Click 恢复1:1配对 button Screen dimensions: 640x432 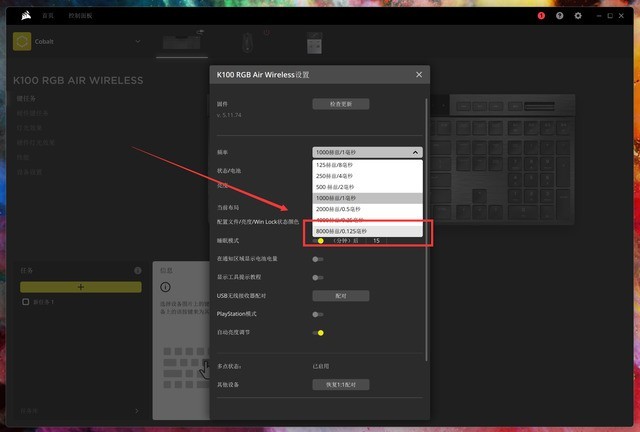pyautogui.click(x=341, y=385)
